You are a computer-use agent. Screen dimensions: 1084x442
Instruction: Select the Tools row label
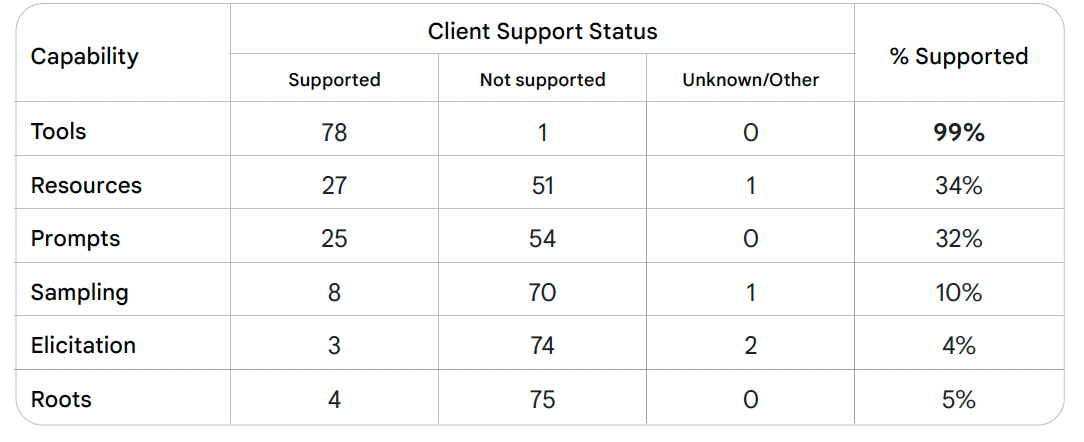(x=59, y=131)
